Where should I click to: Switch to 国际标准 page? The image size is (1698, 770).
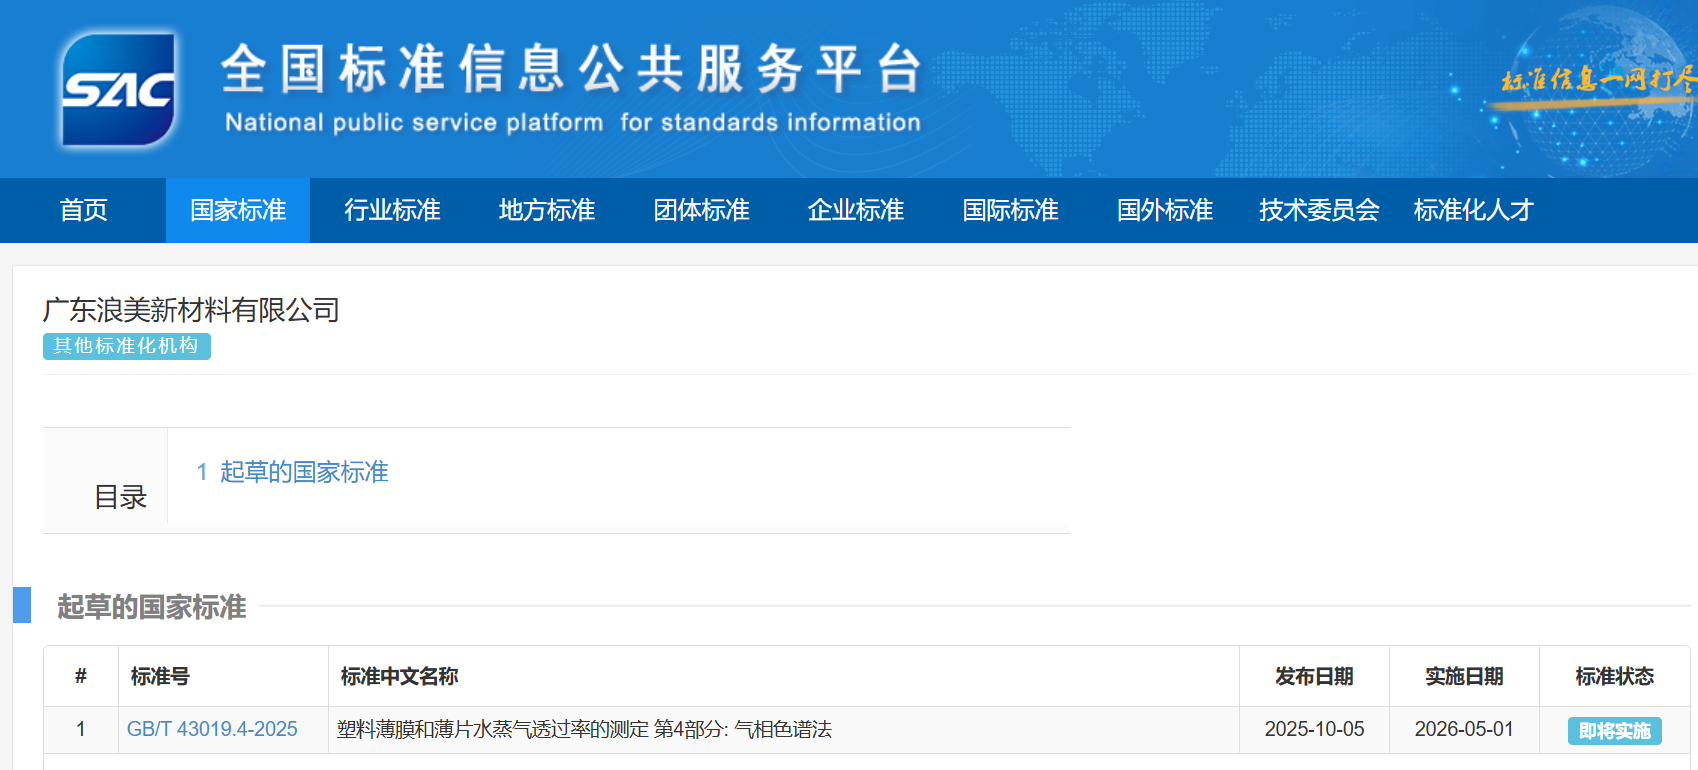pyautogui.click(x=1010, y=210)
